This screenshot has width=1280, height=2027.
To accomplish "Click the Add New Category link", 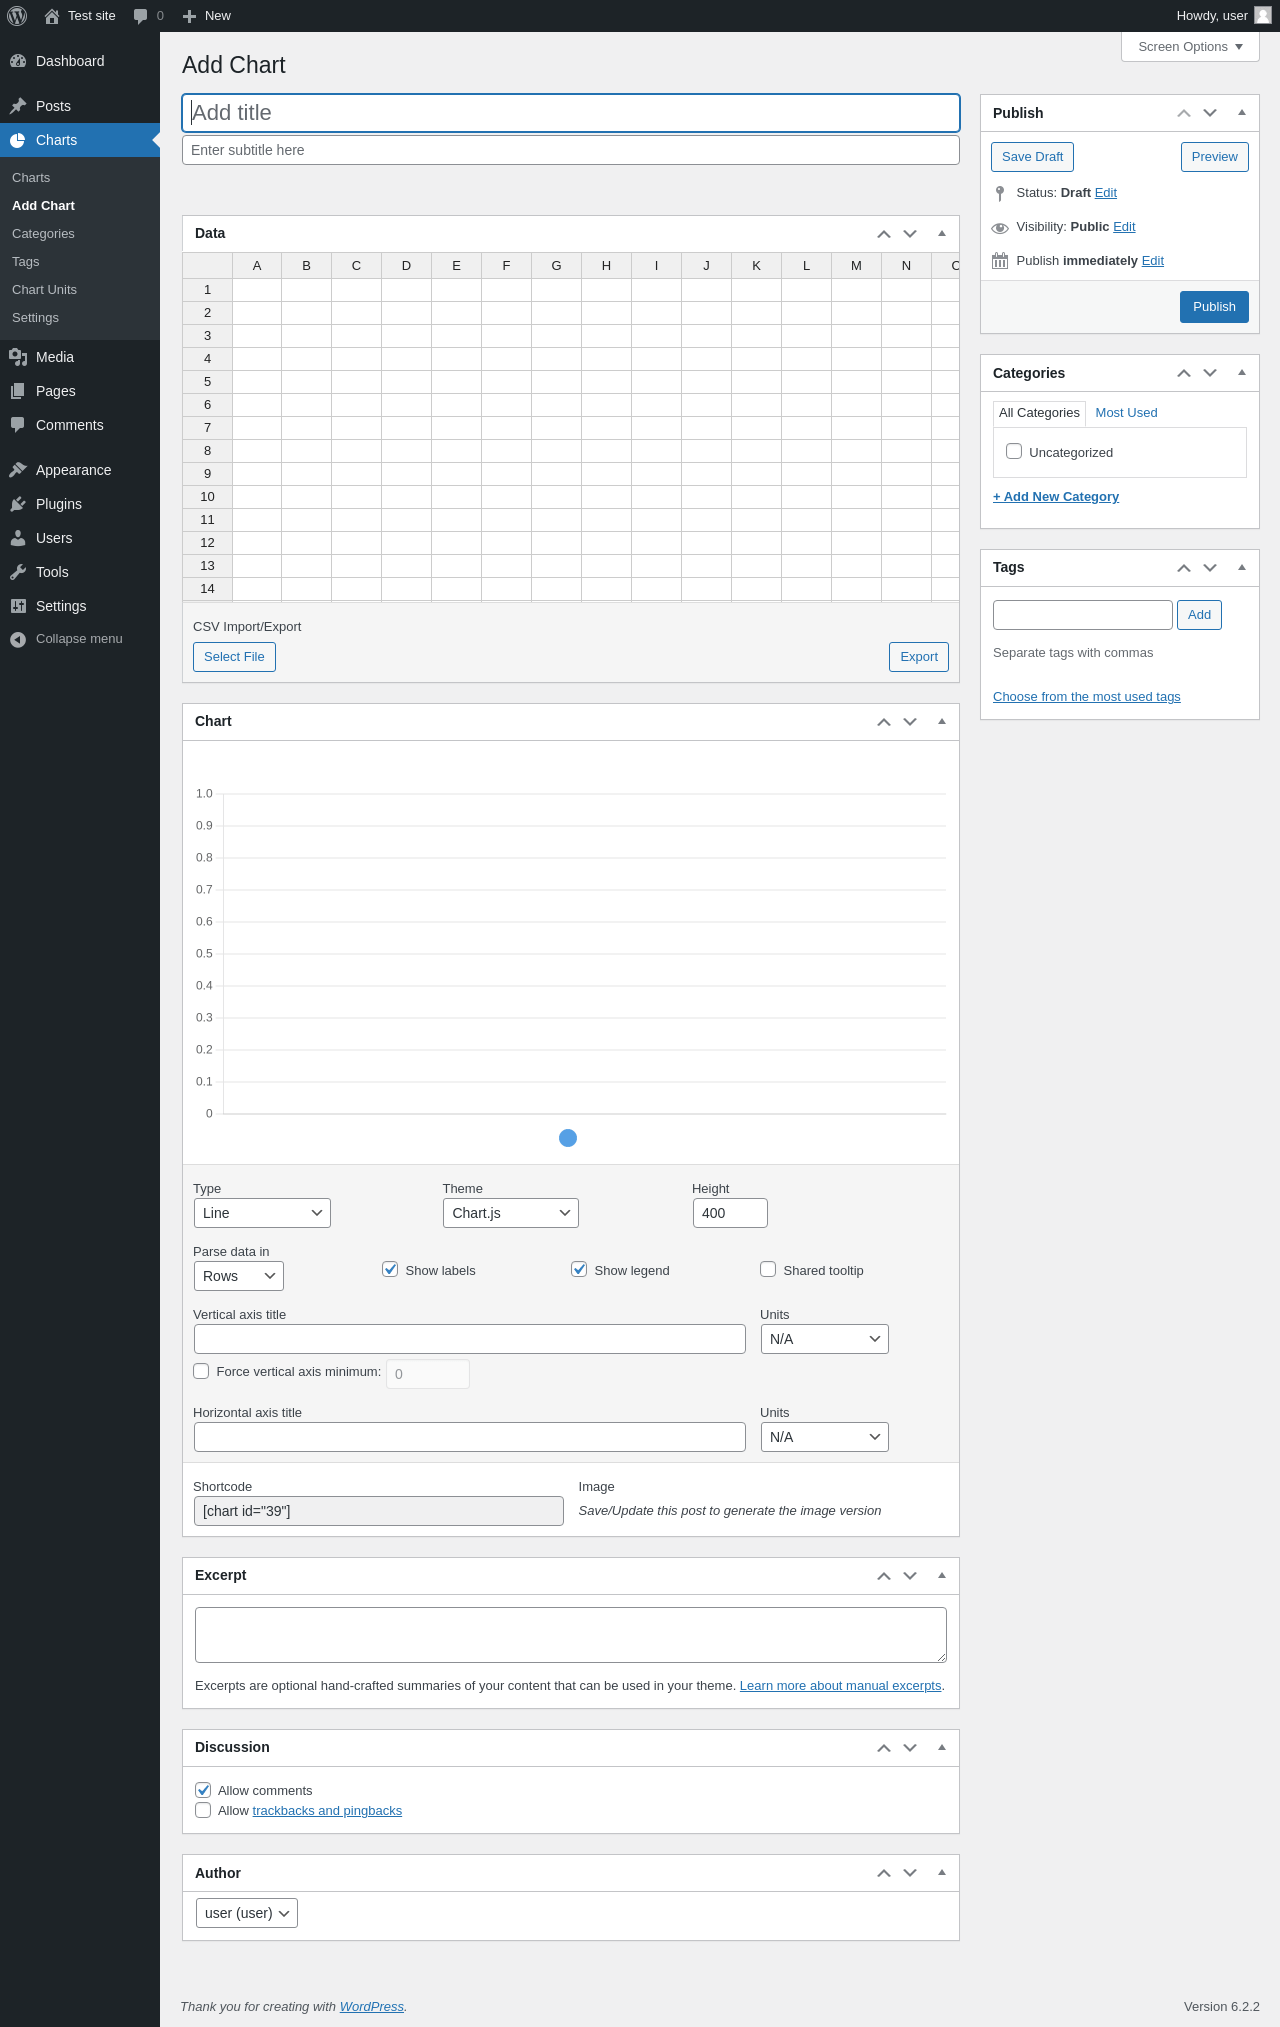I will pos(1056,497).
